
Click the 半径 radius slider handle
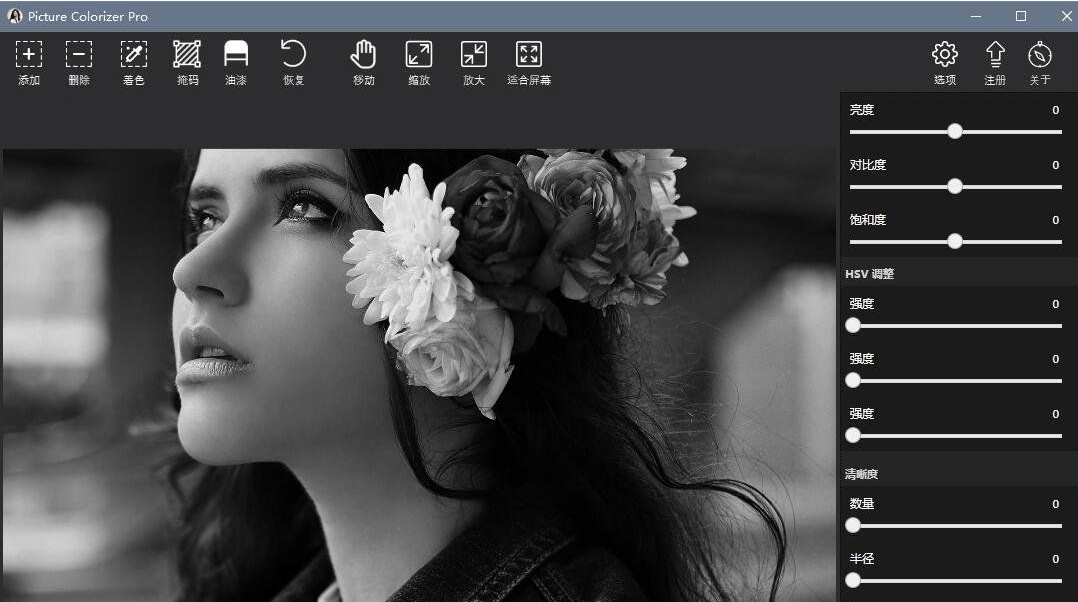tap(853, 580)
